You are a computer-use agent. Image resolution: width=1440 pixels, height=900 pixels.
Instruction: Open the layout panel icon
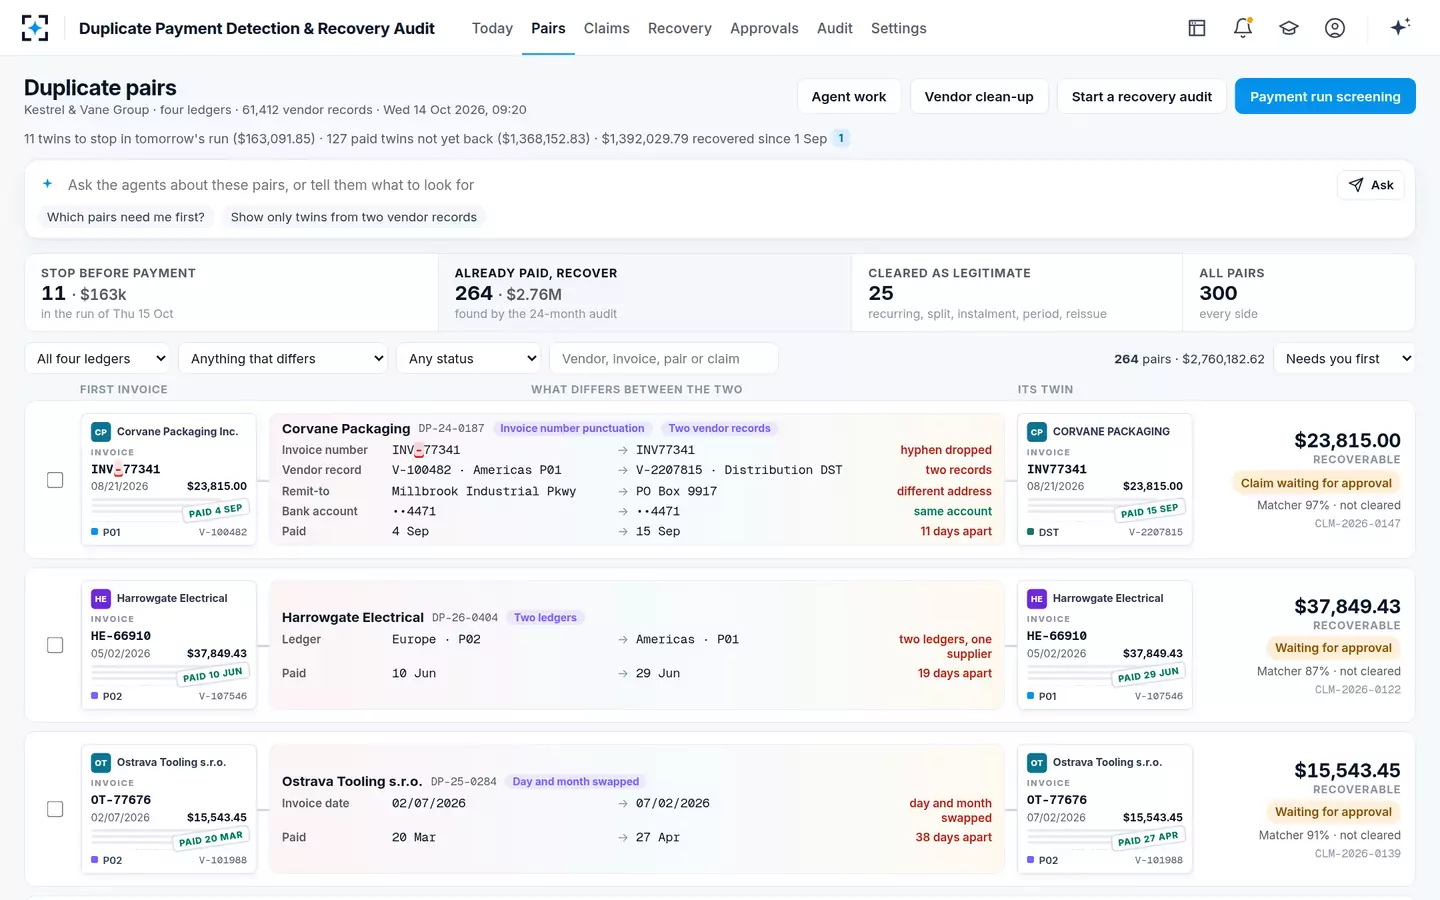point(1197,28)
